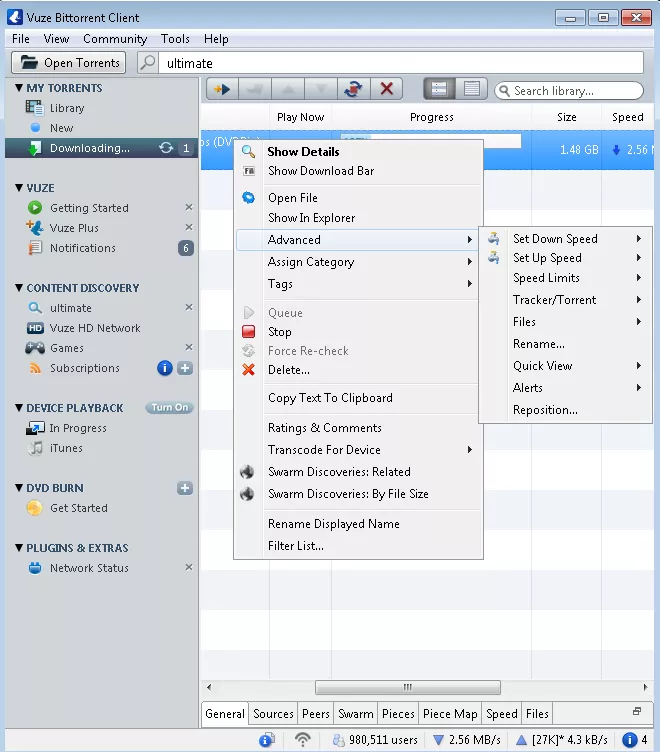Select Delete... in context menu
Image resolution: width=660 pixels, height=752 pixels.
pyautogui.click(x=358, y=370)
